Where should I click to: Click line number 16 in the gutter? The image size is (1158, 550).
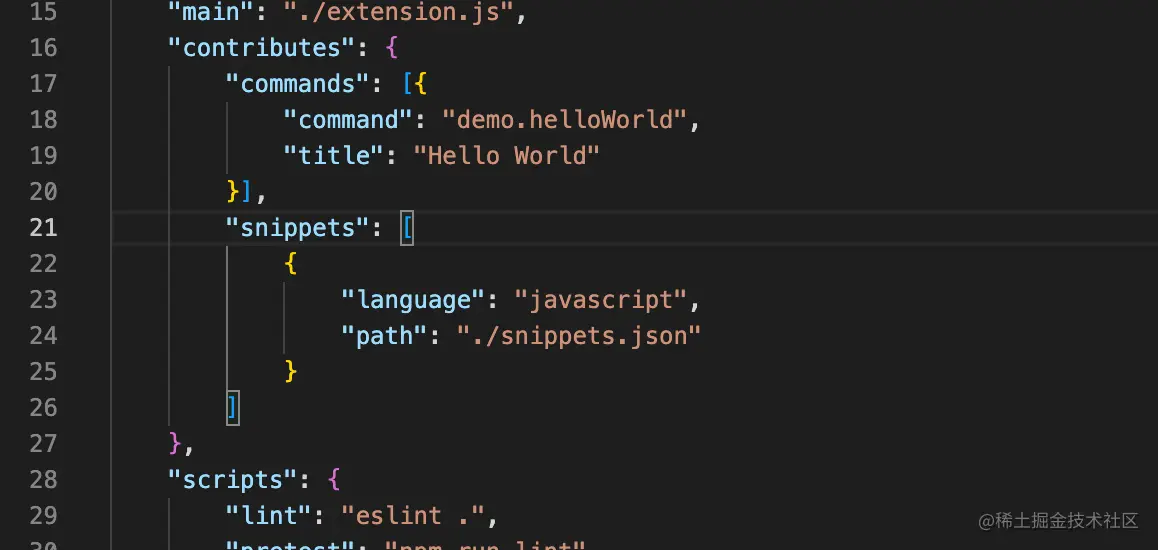click(x=43, y=48)
